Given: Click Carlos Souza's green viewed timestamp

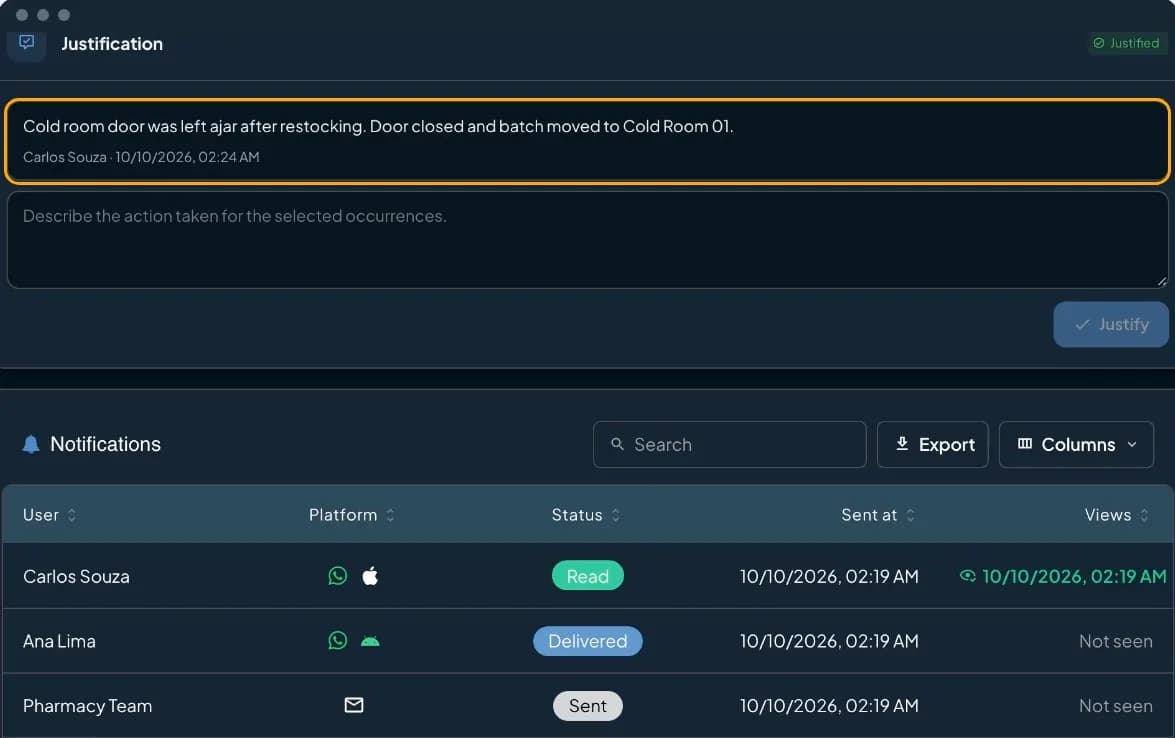Looking at the screenshot, I should click(1074, 576).
